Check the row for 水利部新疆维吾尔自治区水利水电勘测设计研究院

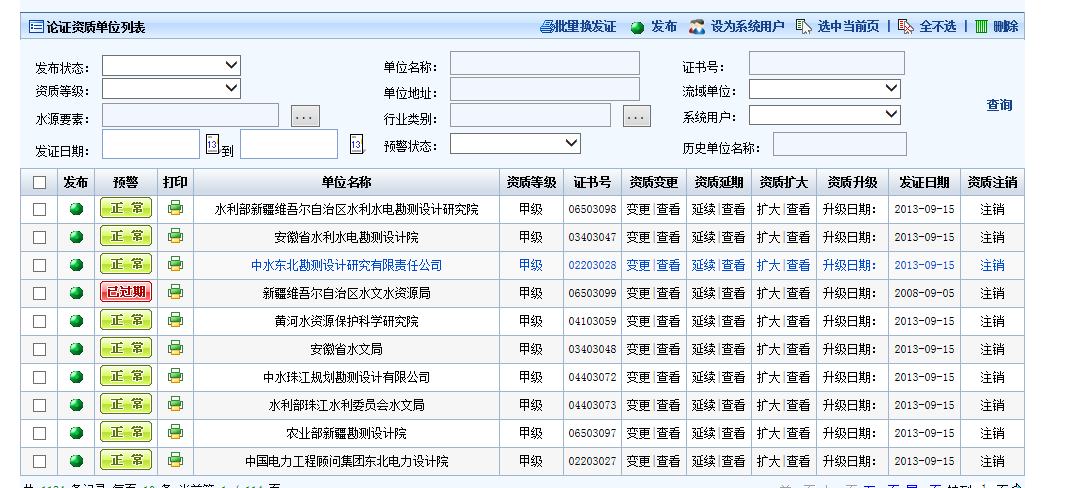[x=39, y=209]
